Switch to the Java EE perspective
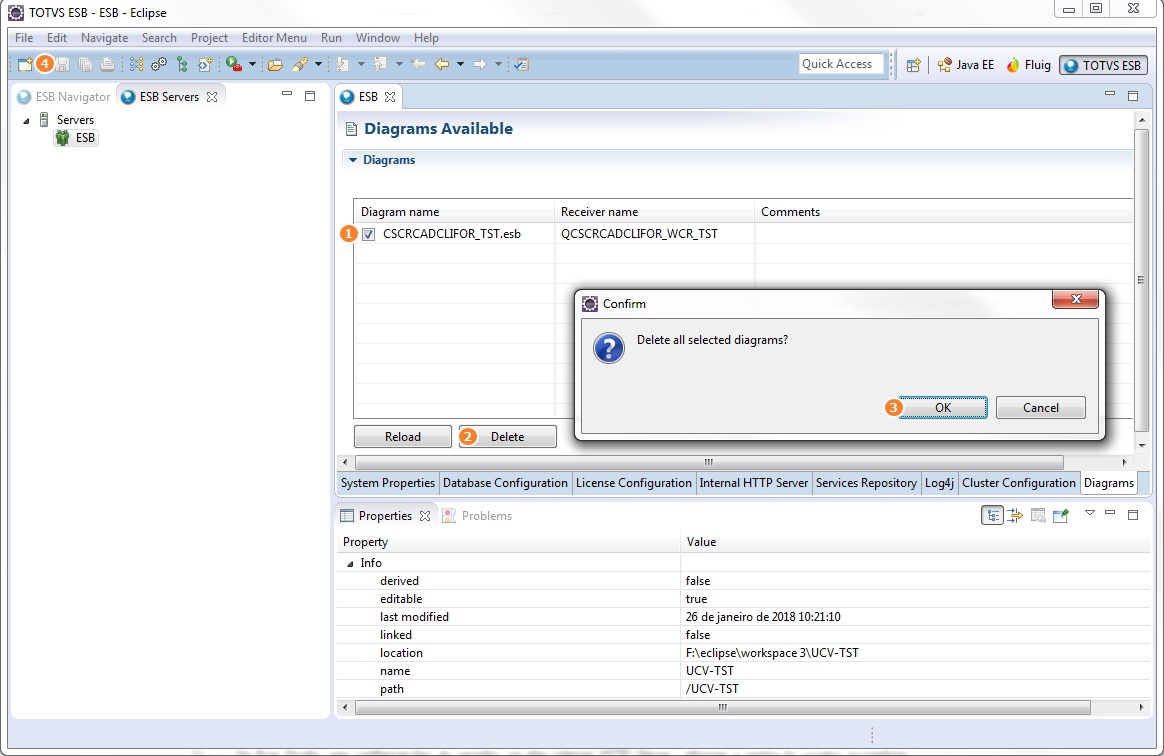Image resolution: width=1164 pixels, height=756 pixels. pos(965,65)
